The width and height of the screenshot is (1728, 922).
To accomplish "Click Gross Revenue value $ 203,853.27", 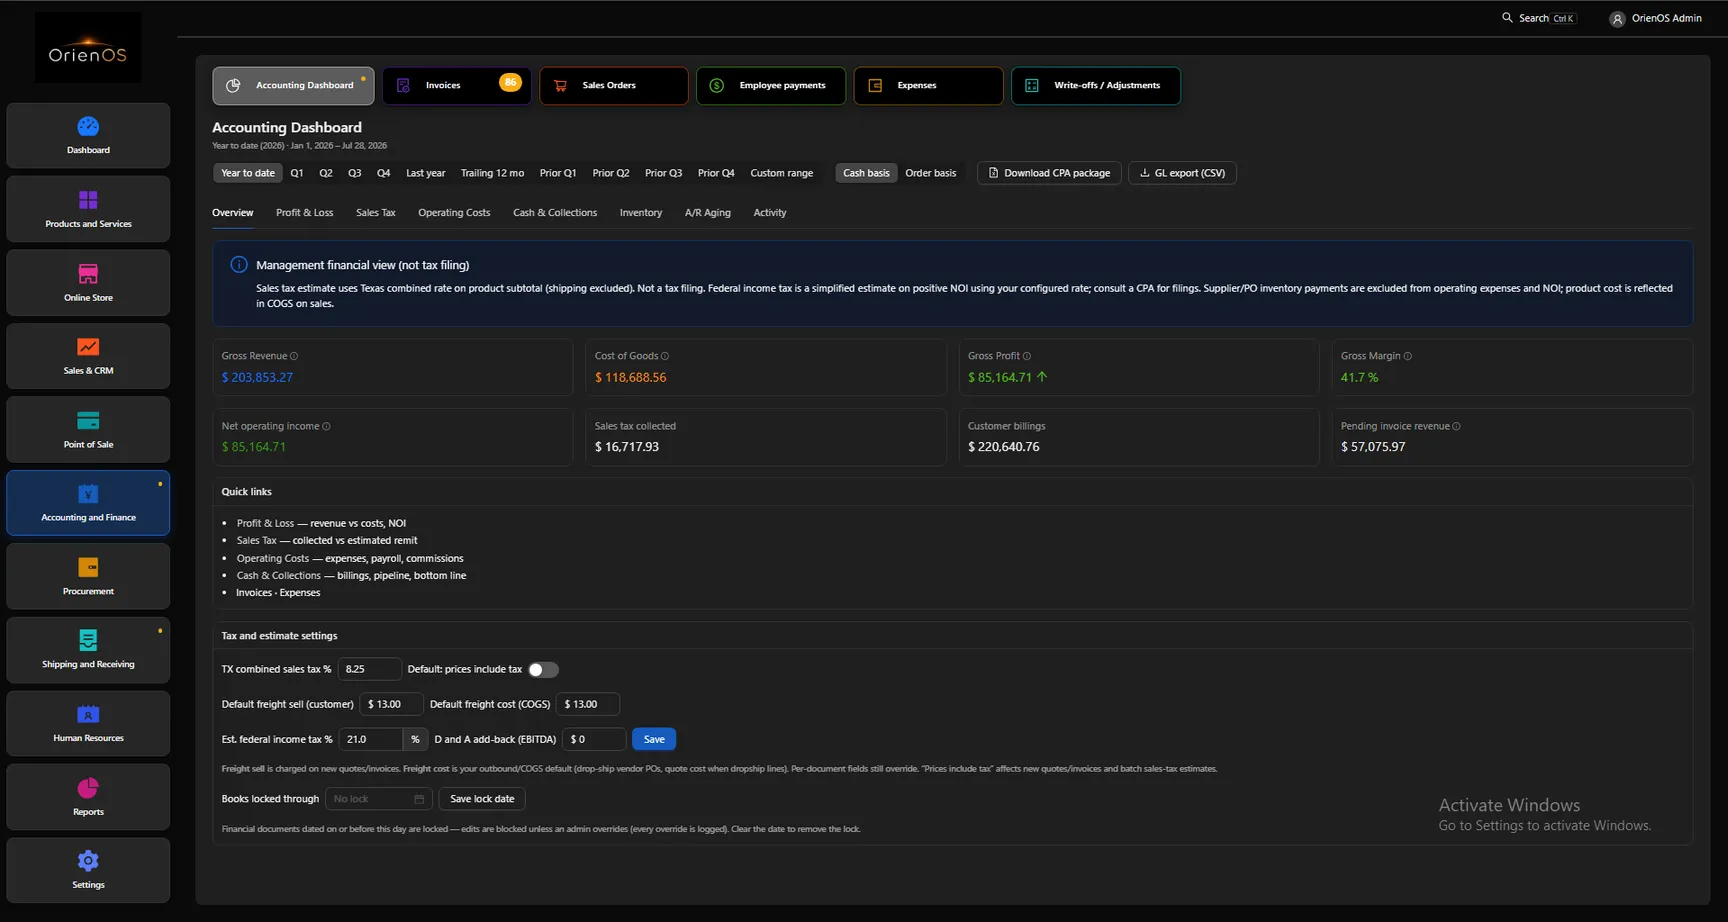I will click(257, 377).
